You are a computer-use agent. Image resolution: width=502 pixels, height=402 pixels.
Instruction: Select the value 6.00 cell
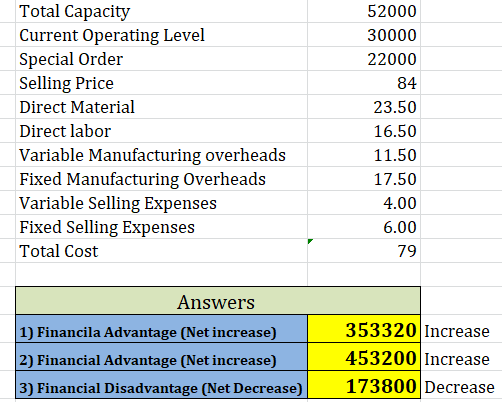[364, 227]
